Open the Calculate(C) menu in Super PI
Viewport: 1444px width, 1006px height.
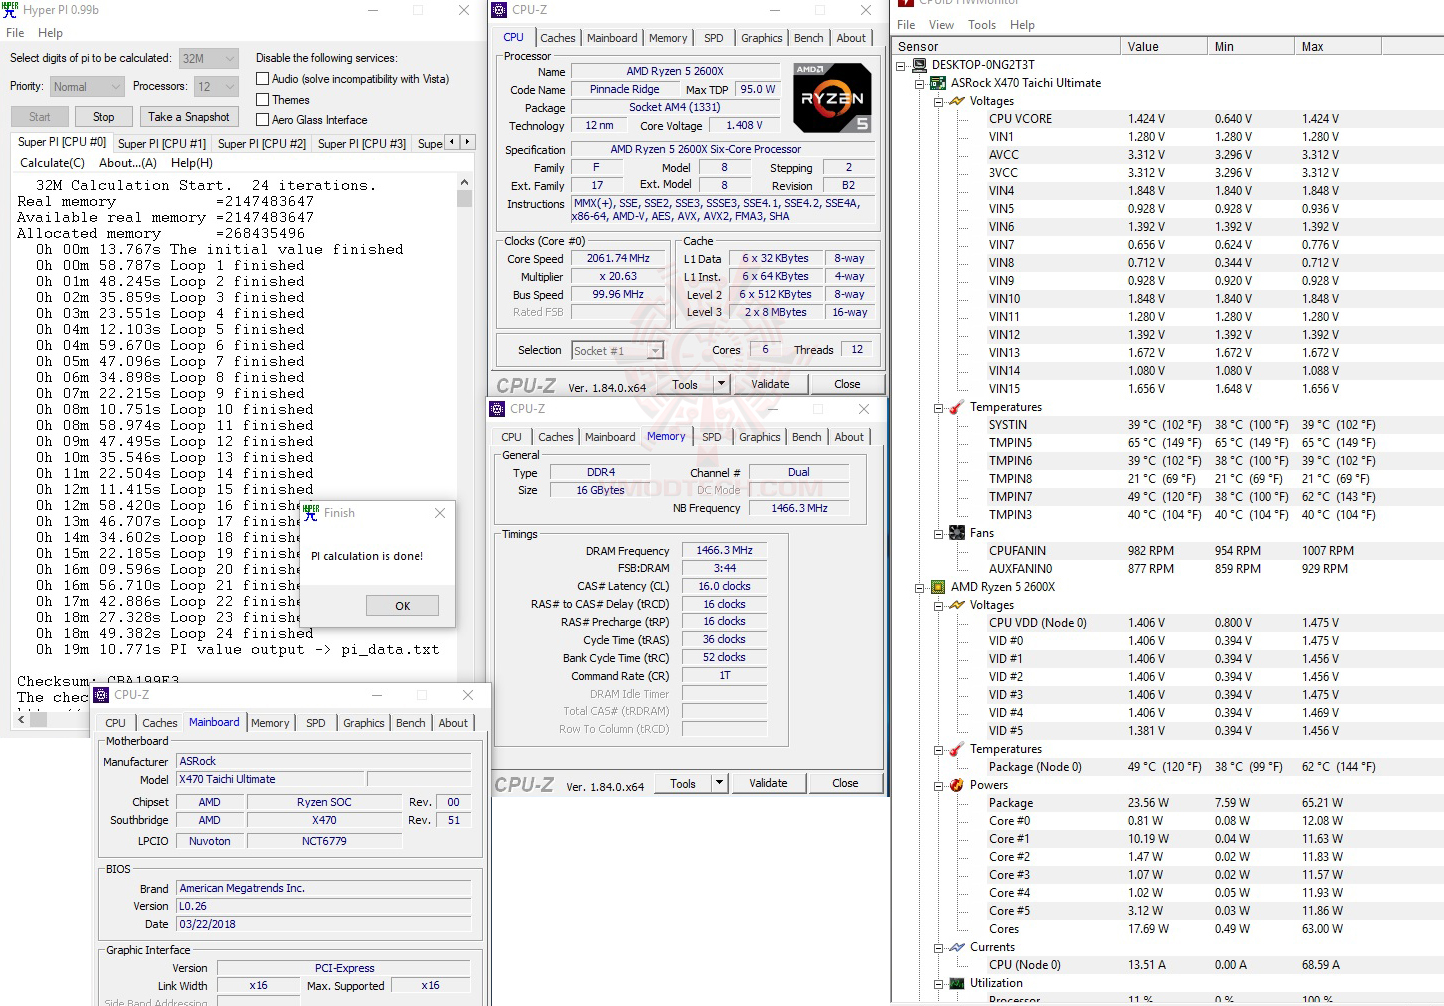52,163
